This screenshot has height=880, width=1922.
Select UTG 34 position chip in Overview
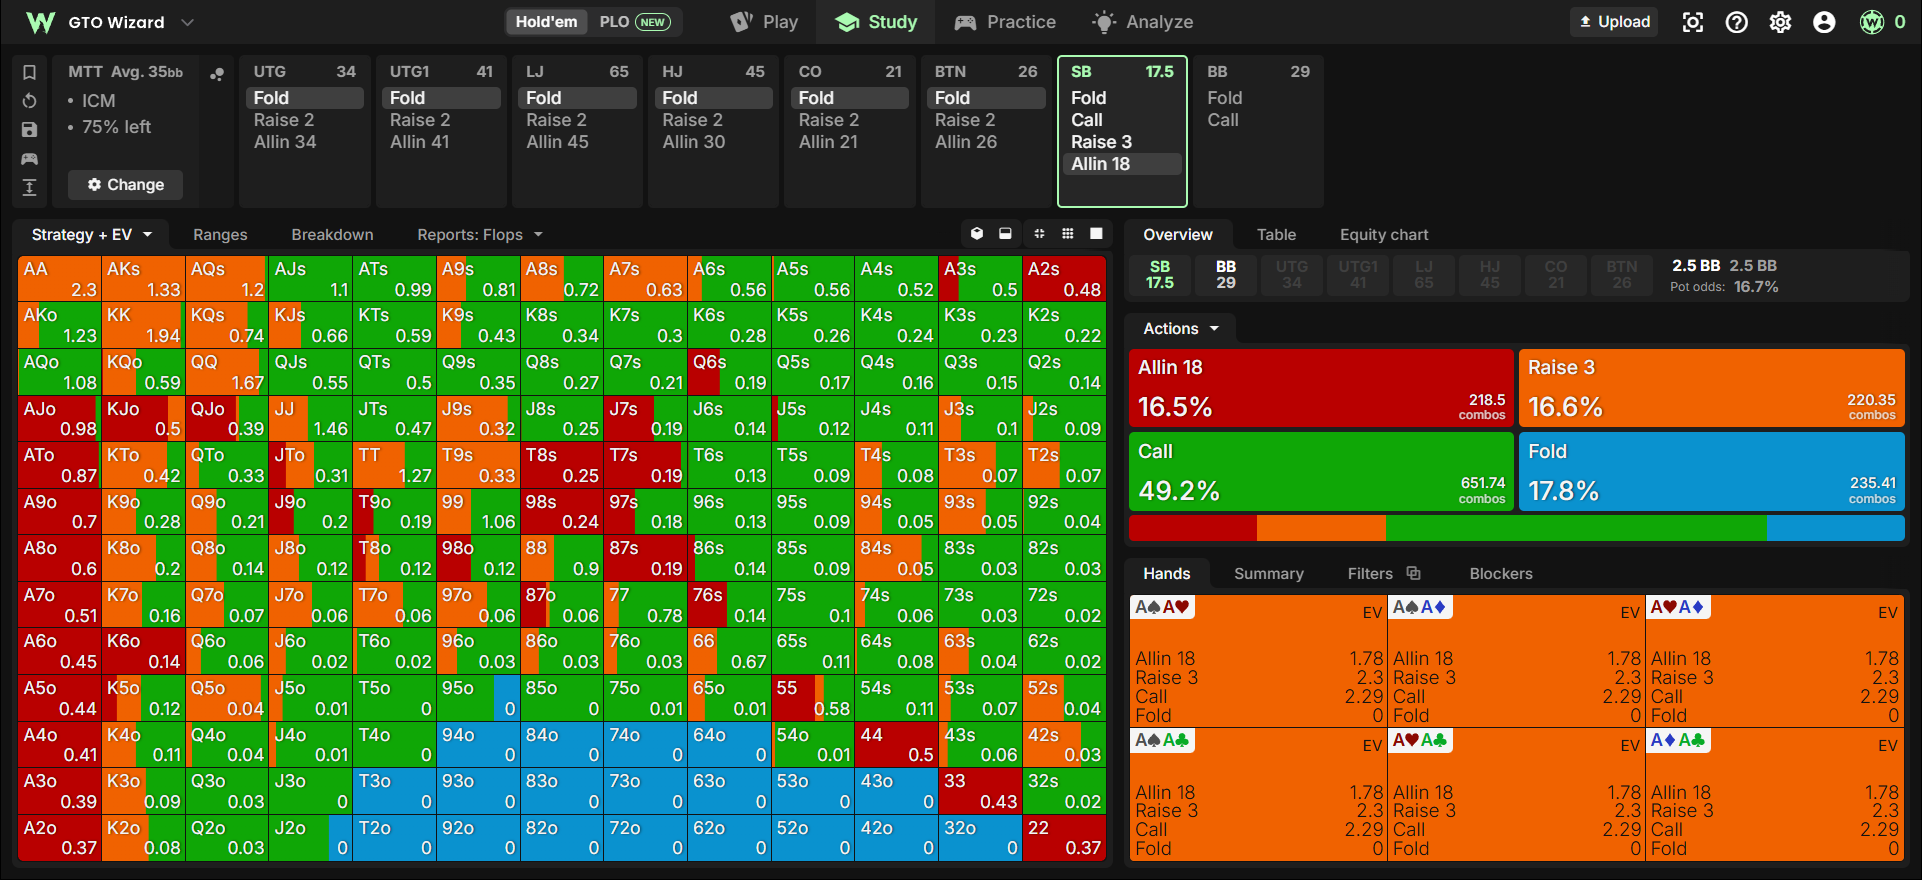1292,275
